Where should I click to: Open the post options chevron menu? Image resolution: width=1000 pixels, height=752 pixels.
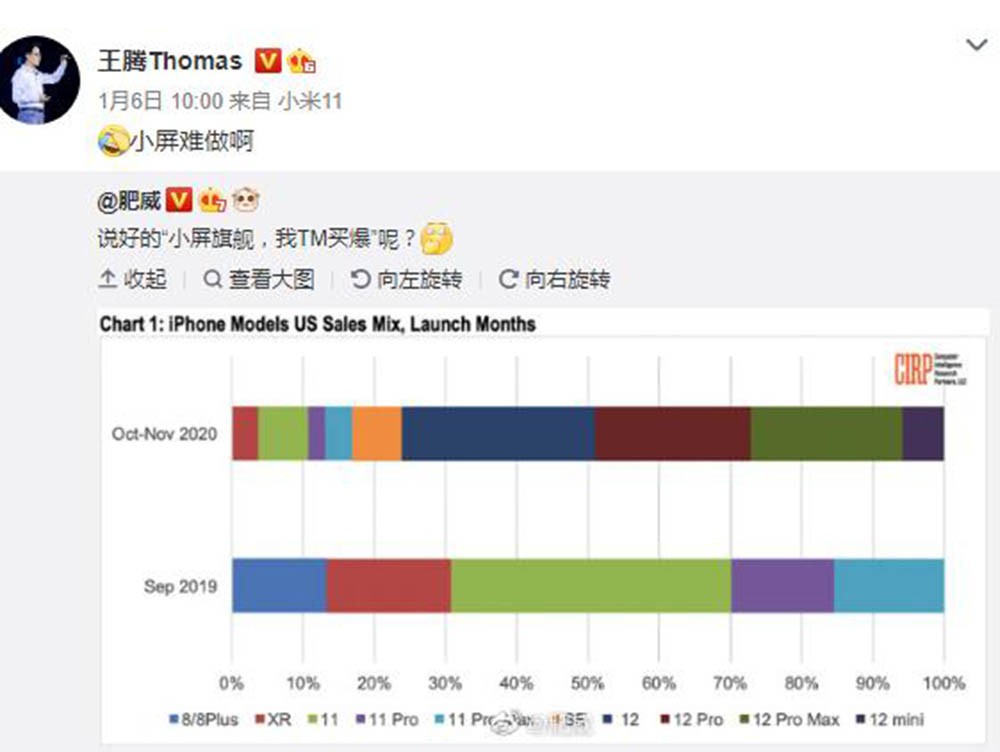click(977, 45)
